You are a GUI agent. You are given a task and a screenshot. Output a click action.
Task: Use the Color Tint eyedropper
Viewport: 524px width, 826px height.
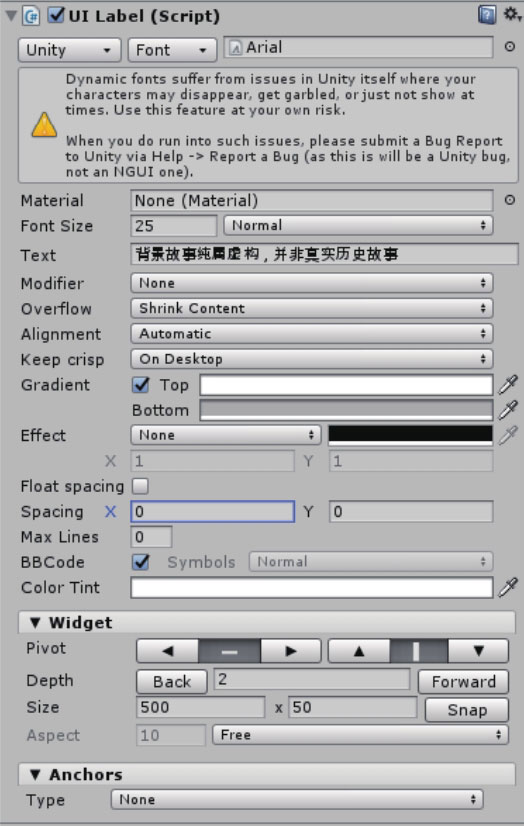point(508,587)
